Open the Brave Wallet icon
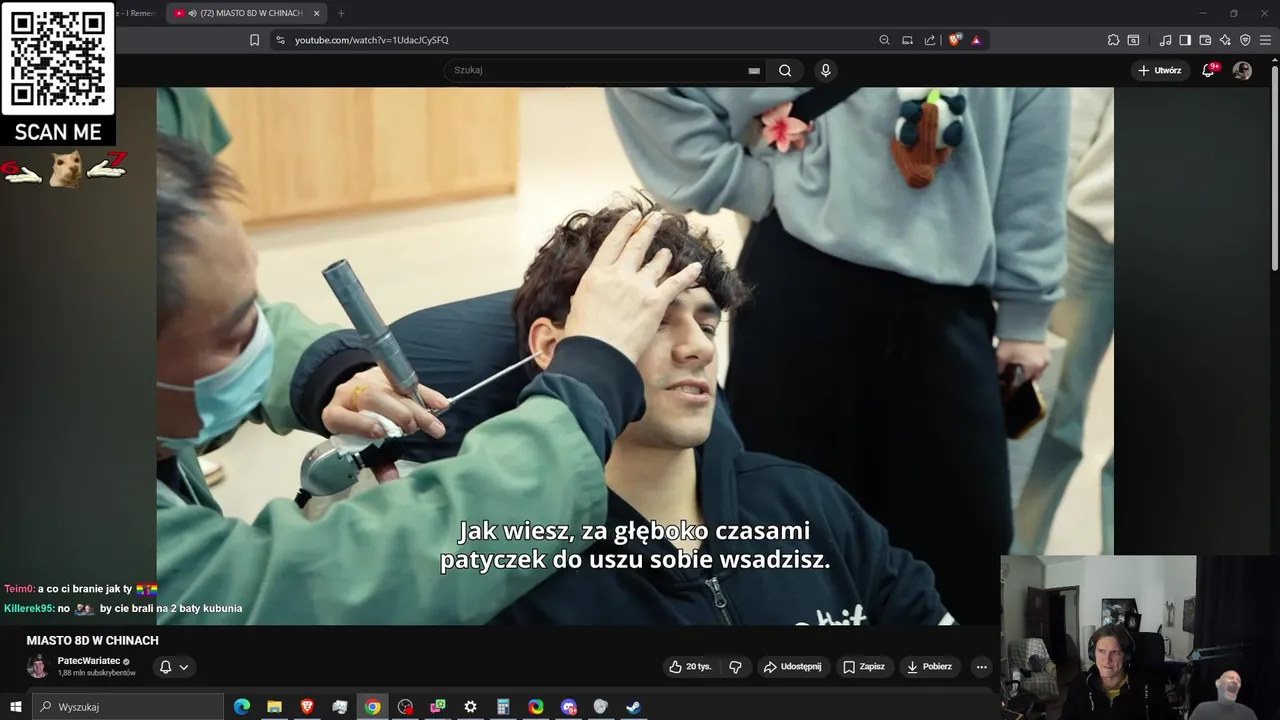The height and width of the screenshot is (720, 1280). pyautogui.click(x=1205, y=40)
